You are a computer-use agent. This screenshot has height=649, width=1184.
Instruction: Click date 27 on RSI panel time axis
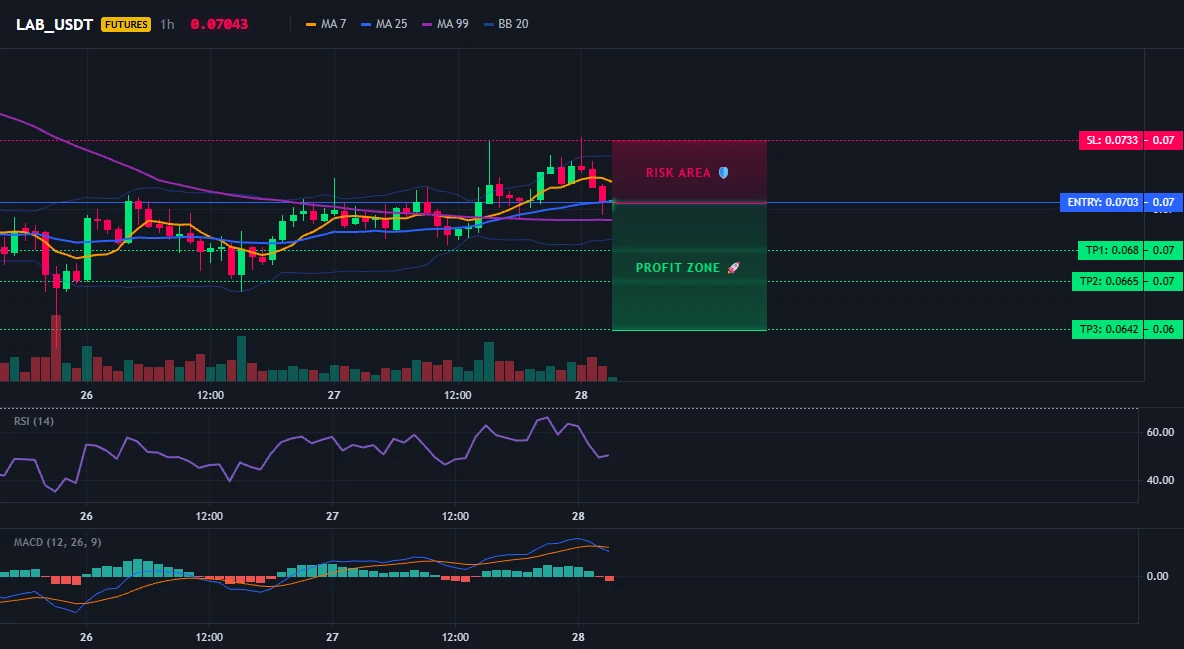tap(332, 516)
